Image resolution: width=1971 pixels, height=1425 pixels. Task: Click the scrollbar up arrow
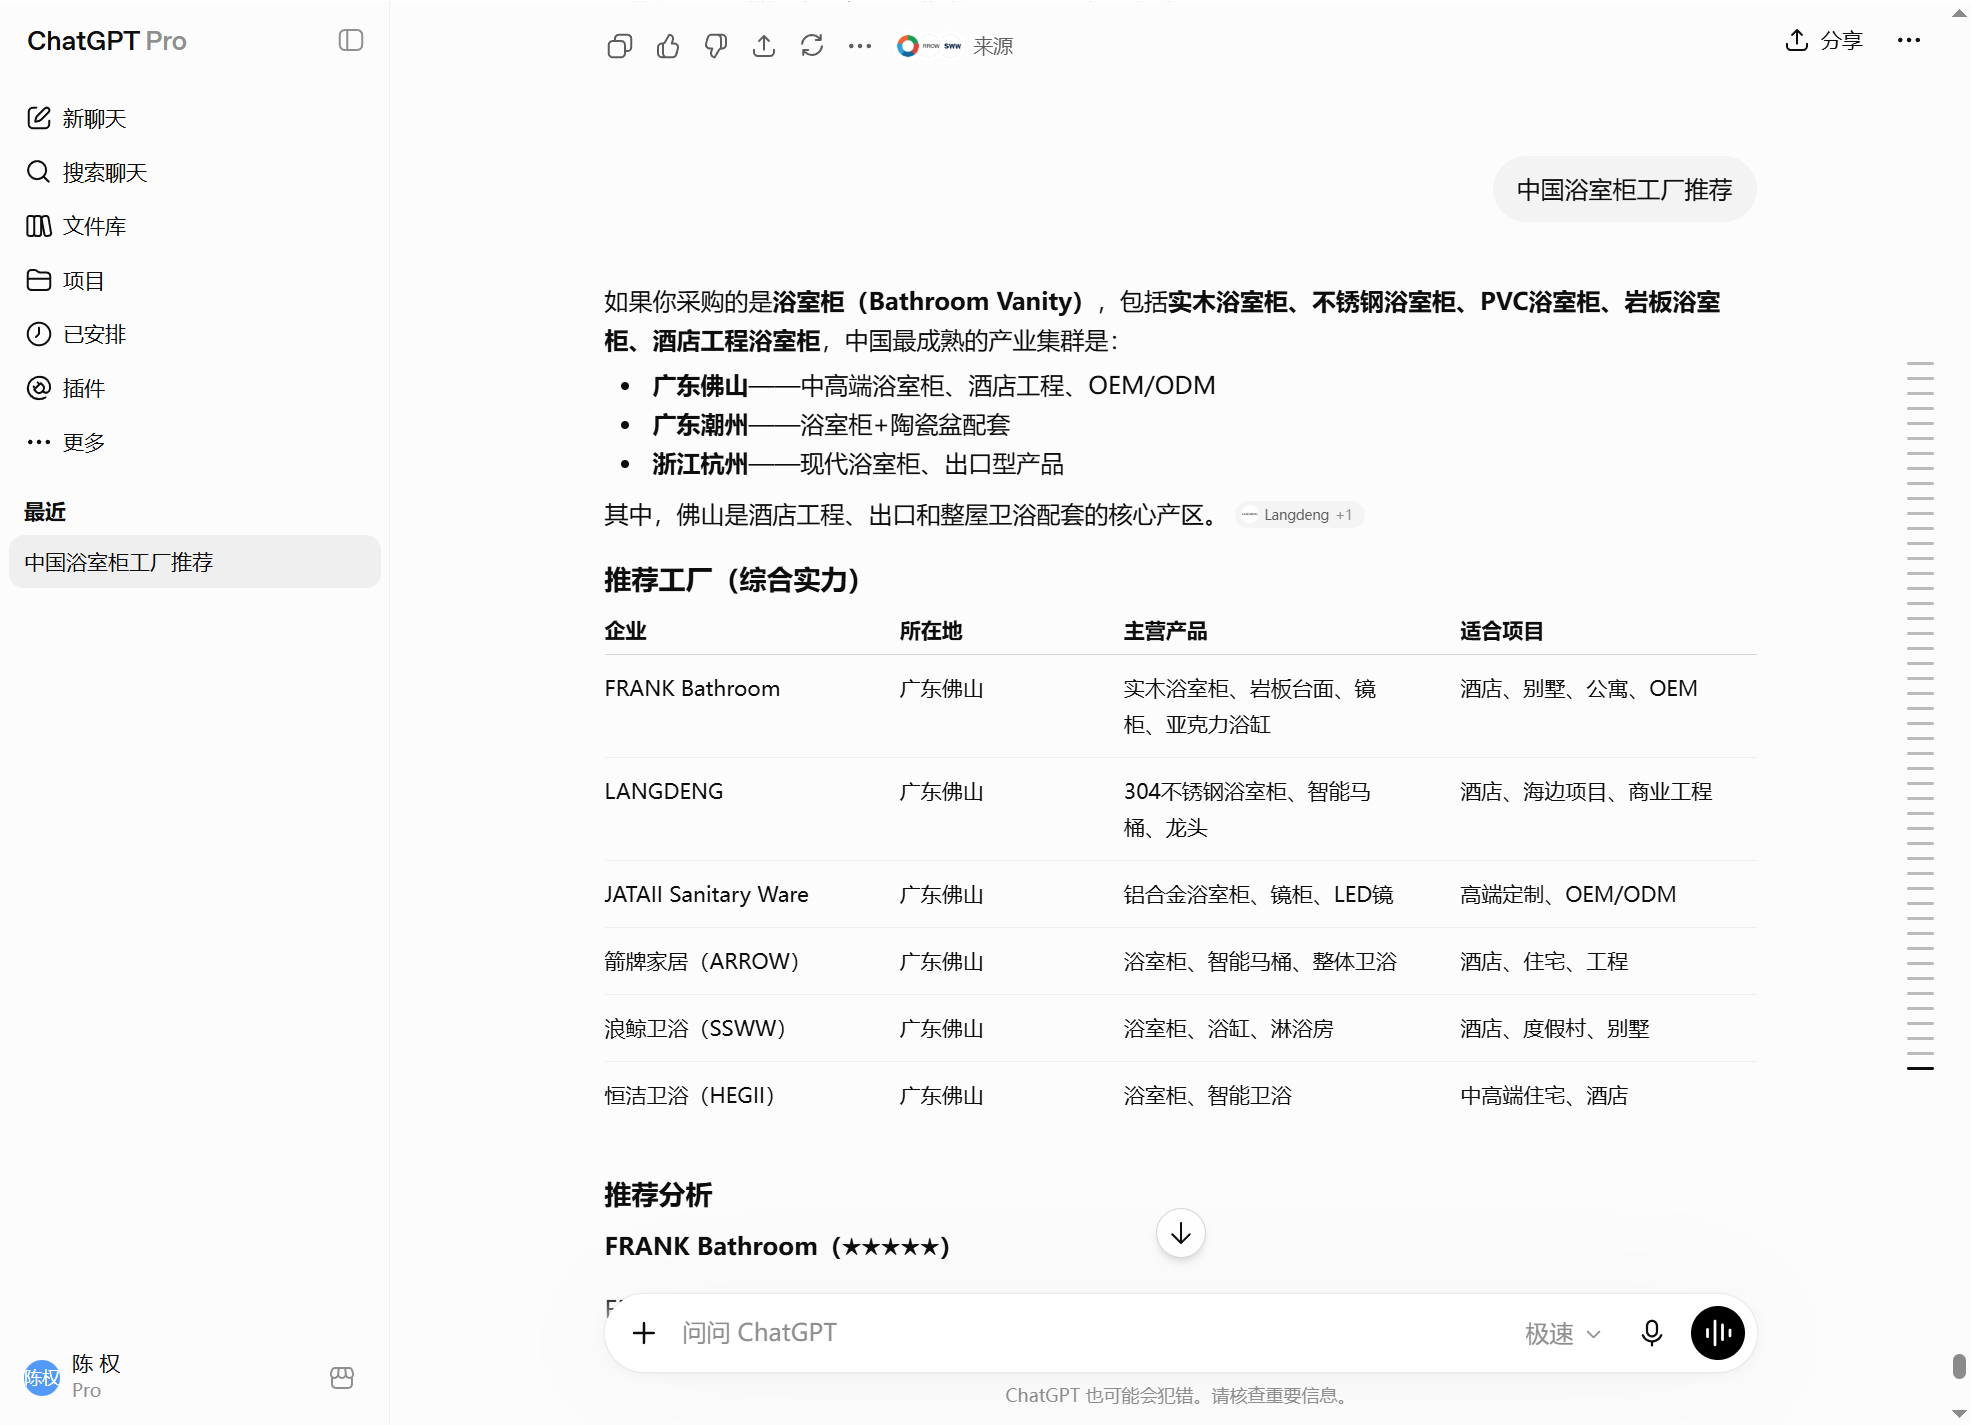1959,13
